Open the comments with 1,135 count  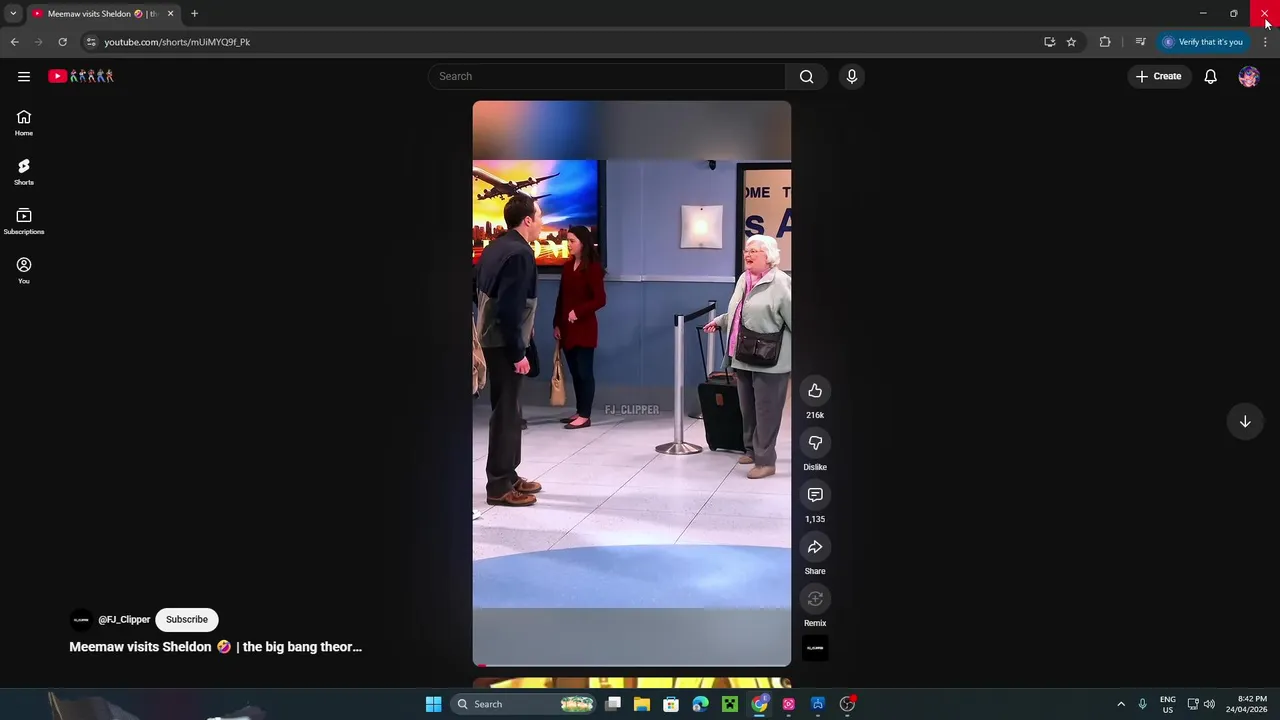click(815, 495)
